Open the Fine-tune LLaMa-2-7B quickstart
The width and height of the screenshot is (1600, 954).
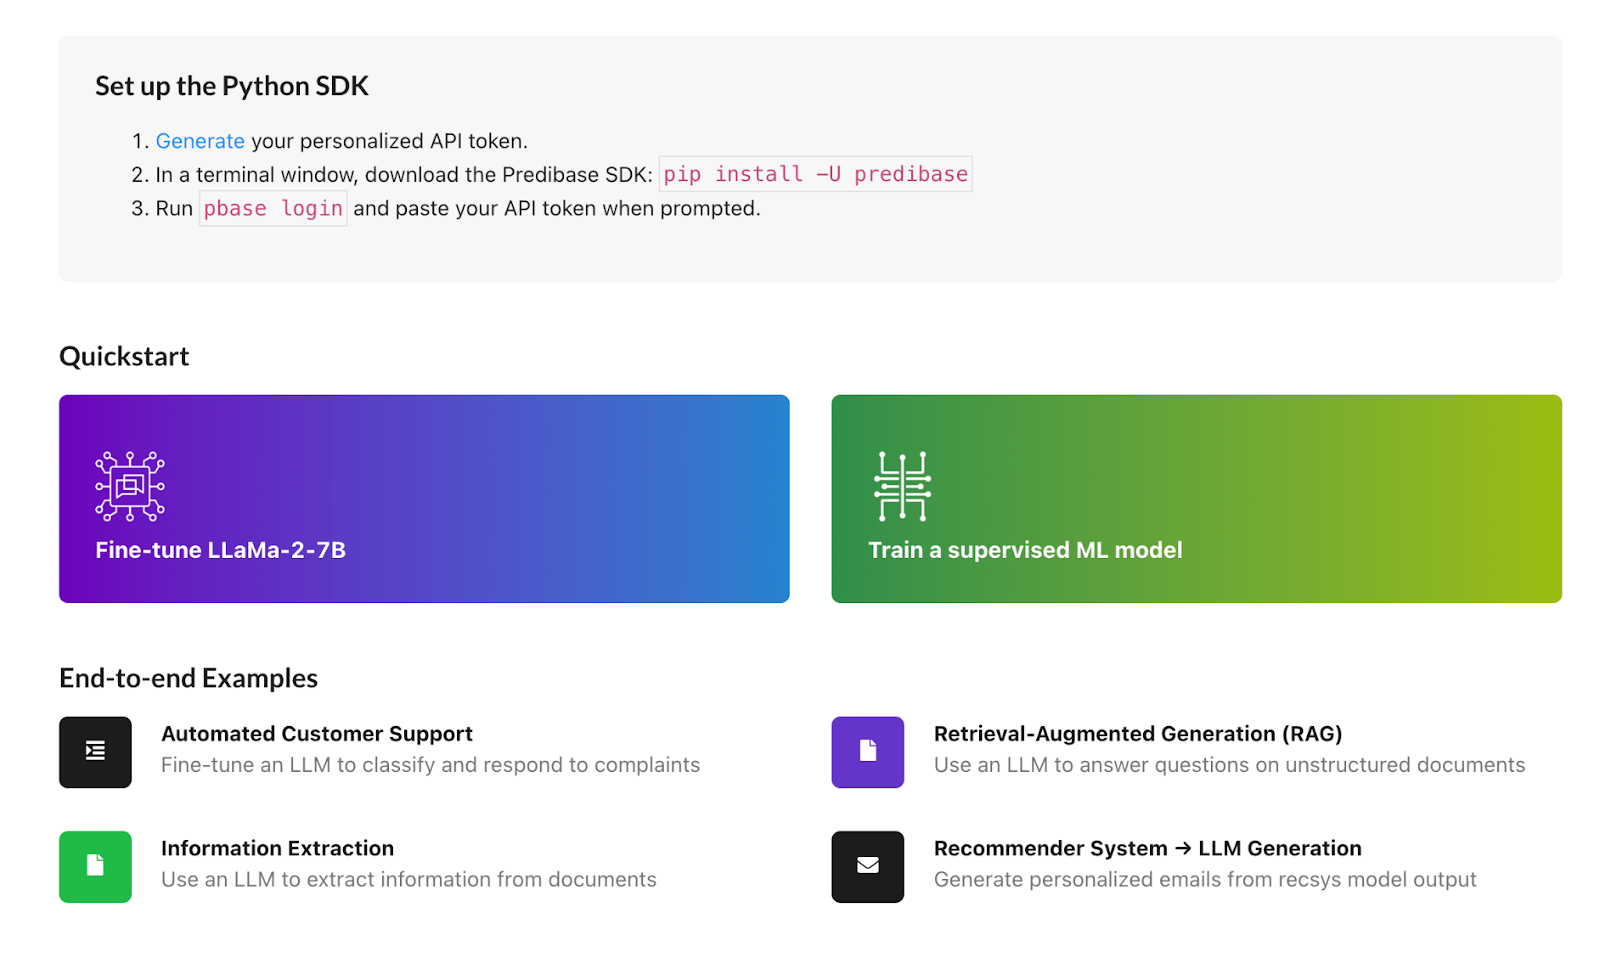424,498
